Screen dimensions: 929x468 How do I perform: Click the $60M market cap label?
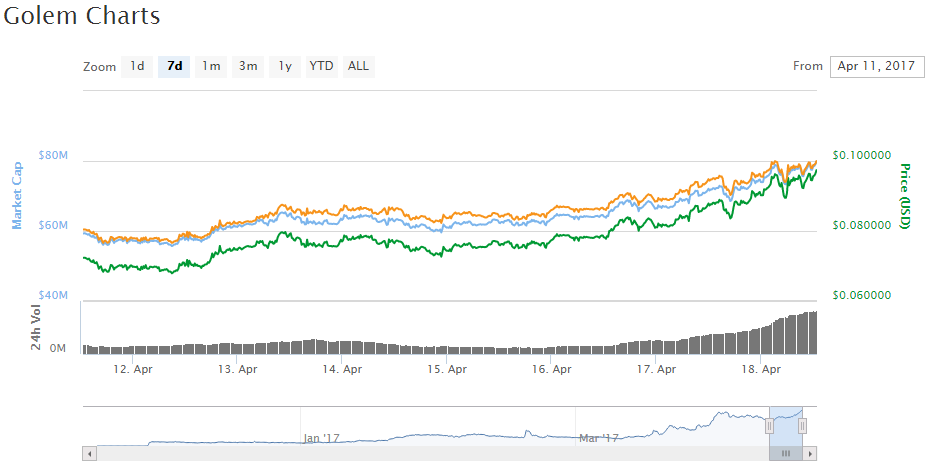53,225
